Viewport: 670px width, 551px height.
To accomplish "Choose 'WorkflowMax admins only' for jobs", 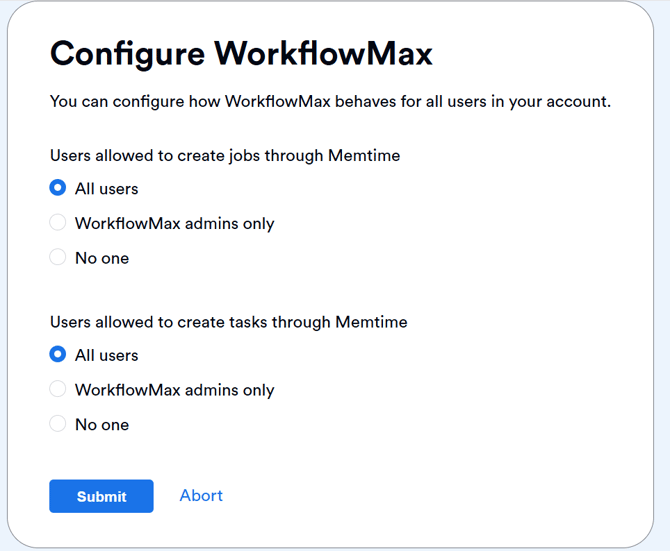I will click(58, 223).
